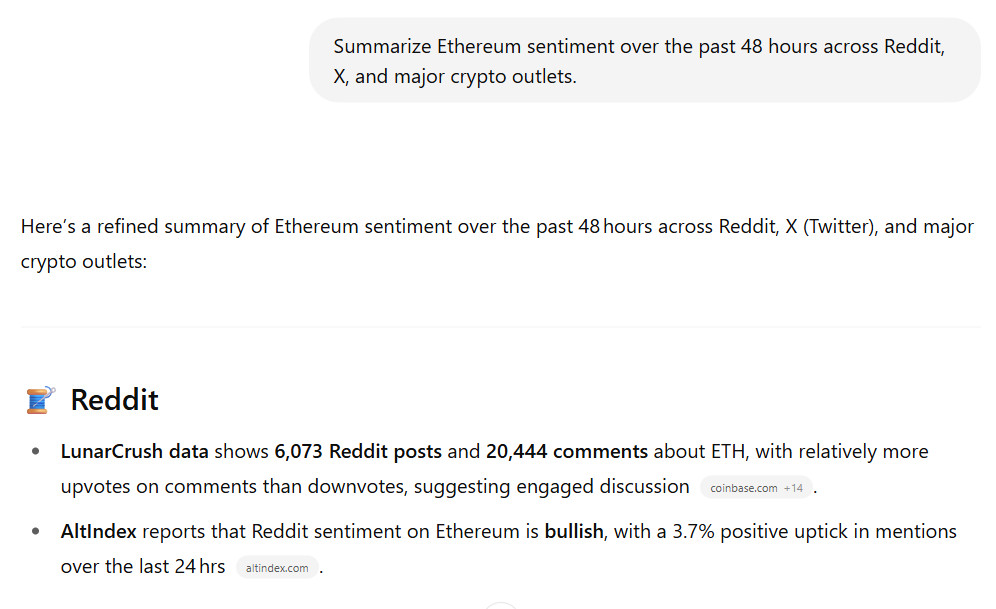The height and width of the screenshot is (609, 996).
Task: Select the user prompt message bubble
Action: (645, 60)
